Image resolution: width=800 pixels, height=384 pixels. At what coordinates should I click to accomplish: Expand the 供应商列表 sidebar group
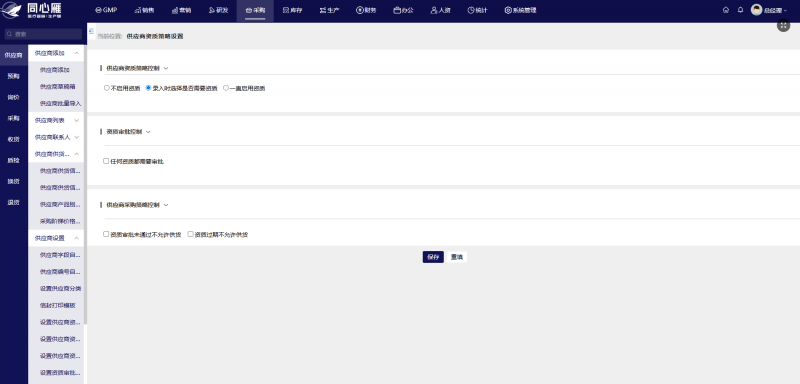point(57,120)
